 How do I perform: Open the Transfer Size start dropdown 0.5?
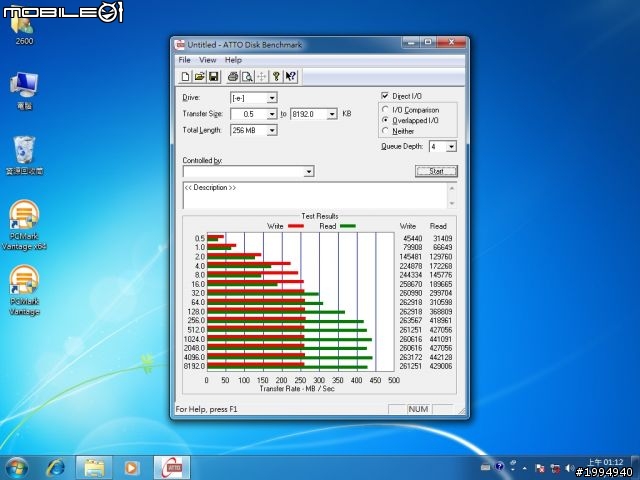tap(272, 114)
